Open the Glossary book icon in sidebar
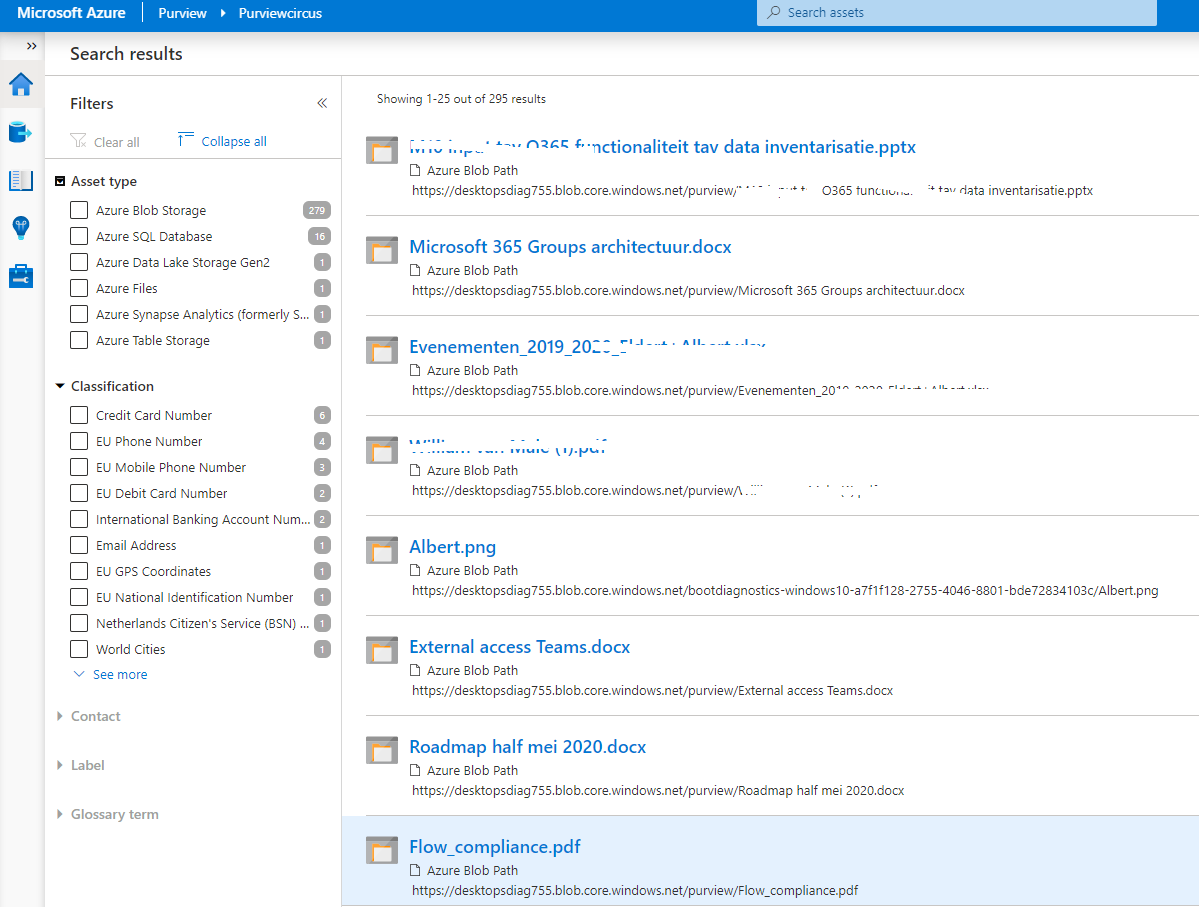1199x907 pixels. tap(21, 181)
